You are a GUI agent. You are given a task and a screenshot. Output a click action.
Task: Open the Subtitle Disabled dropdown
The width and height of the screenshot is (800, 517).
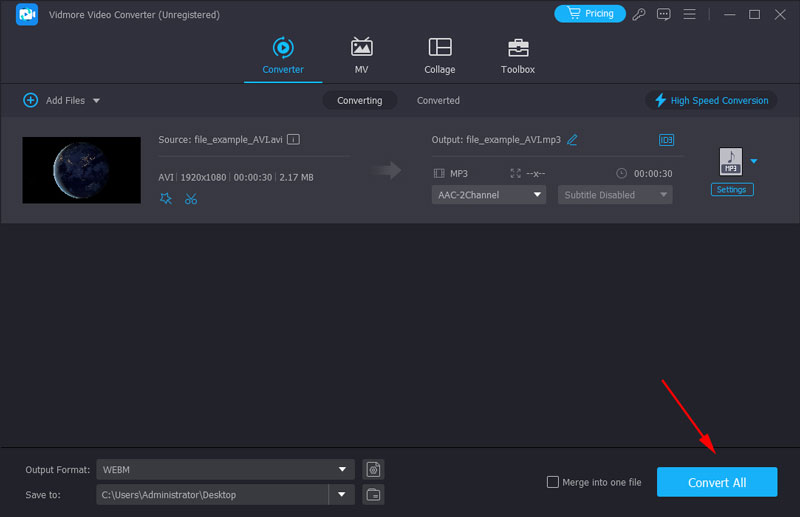pos(615,195)
